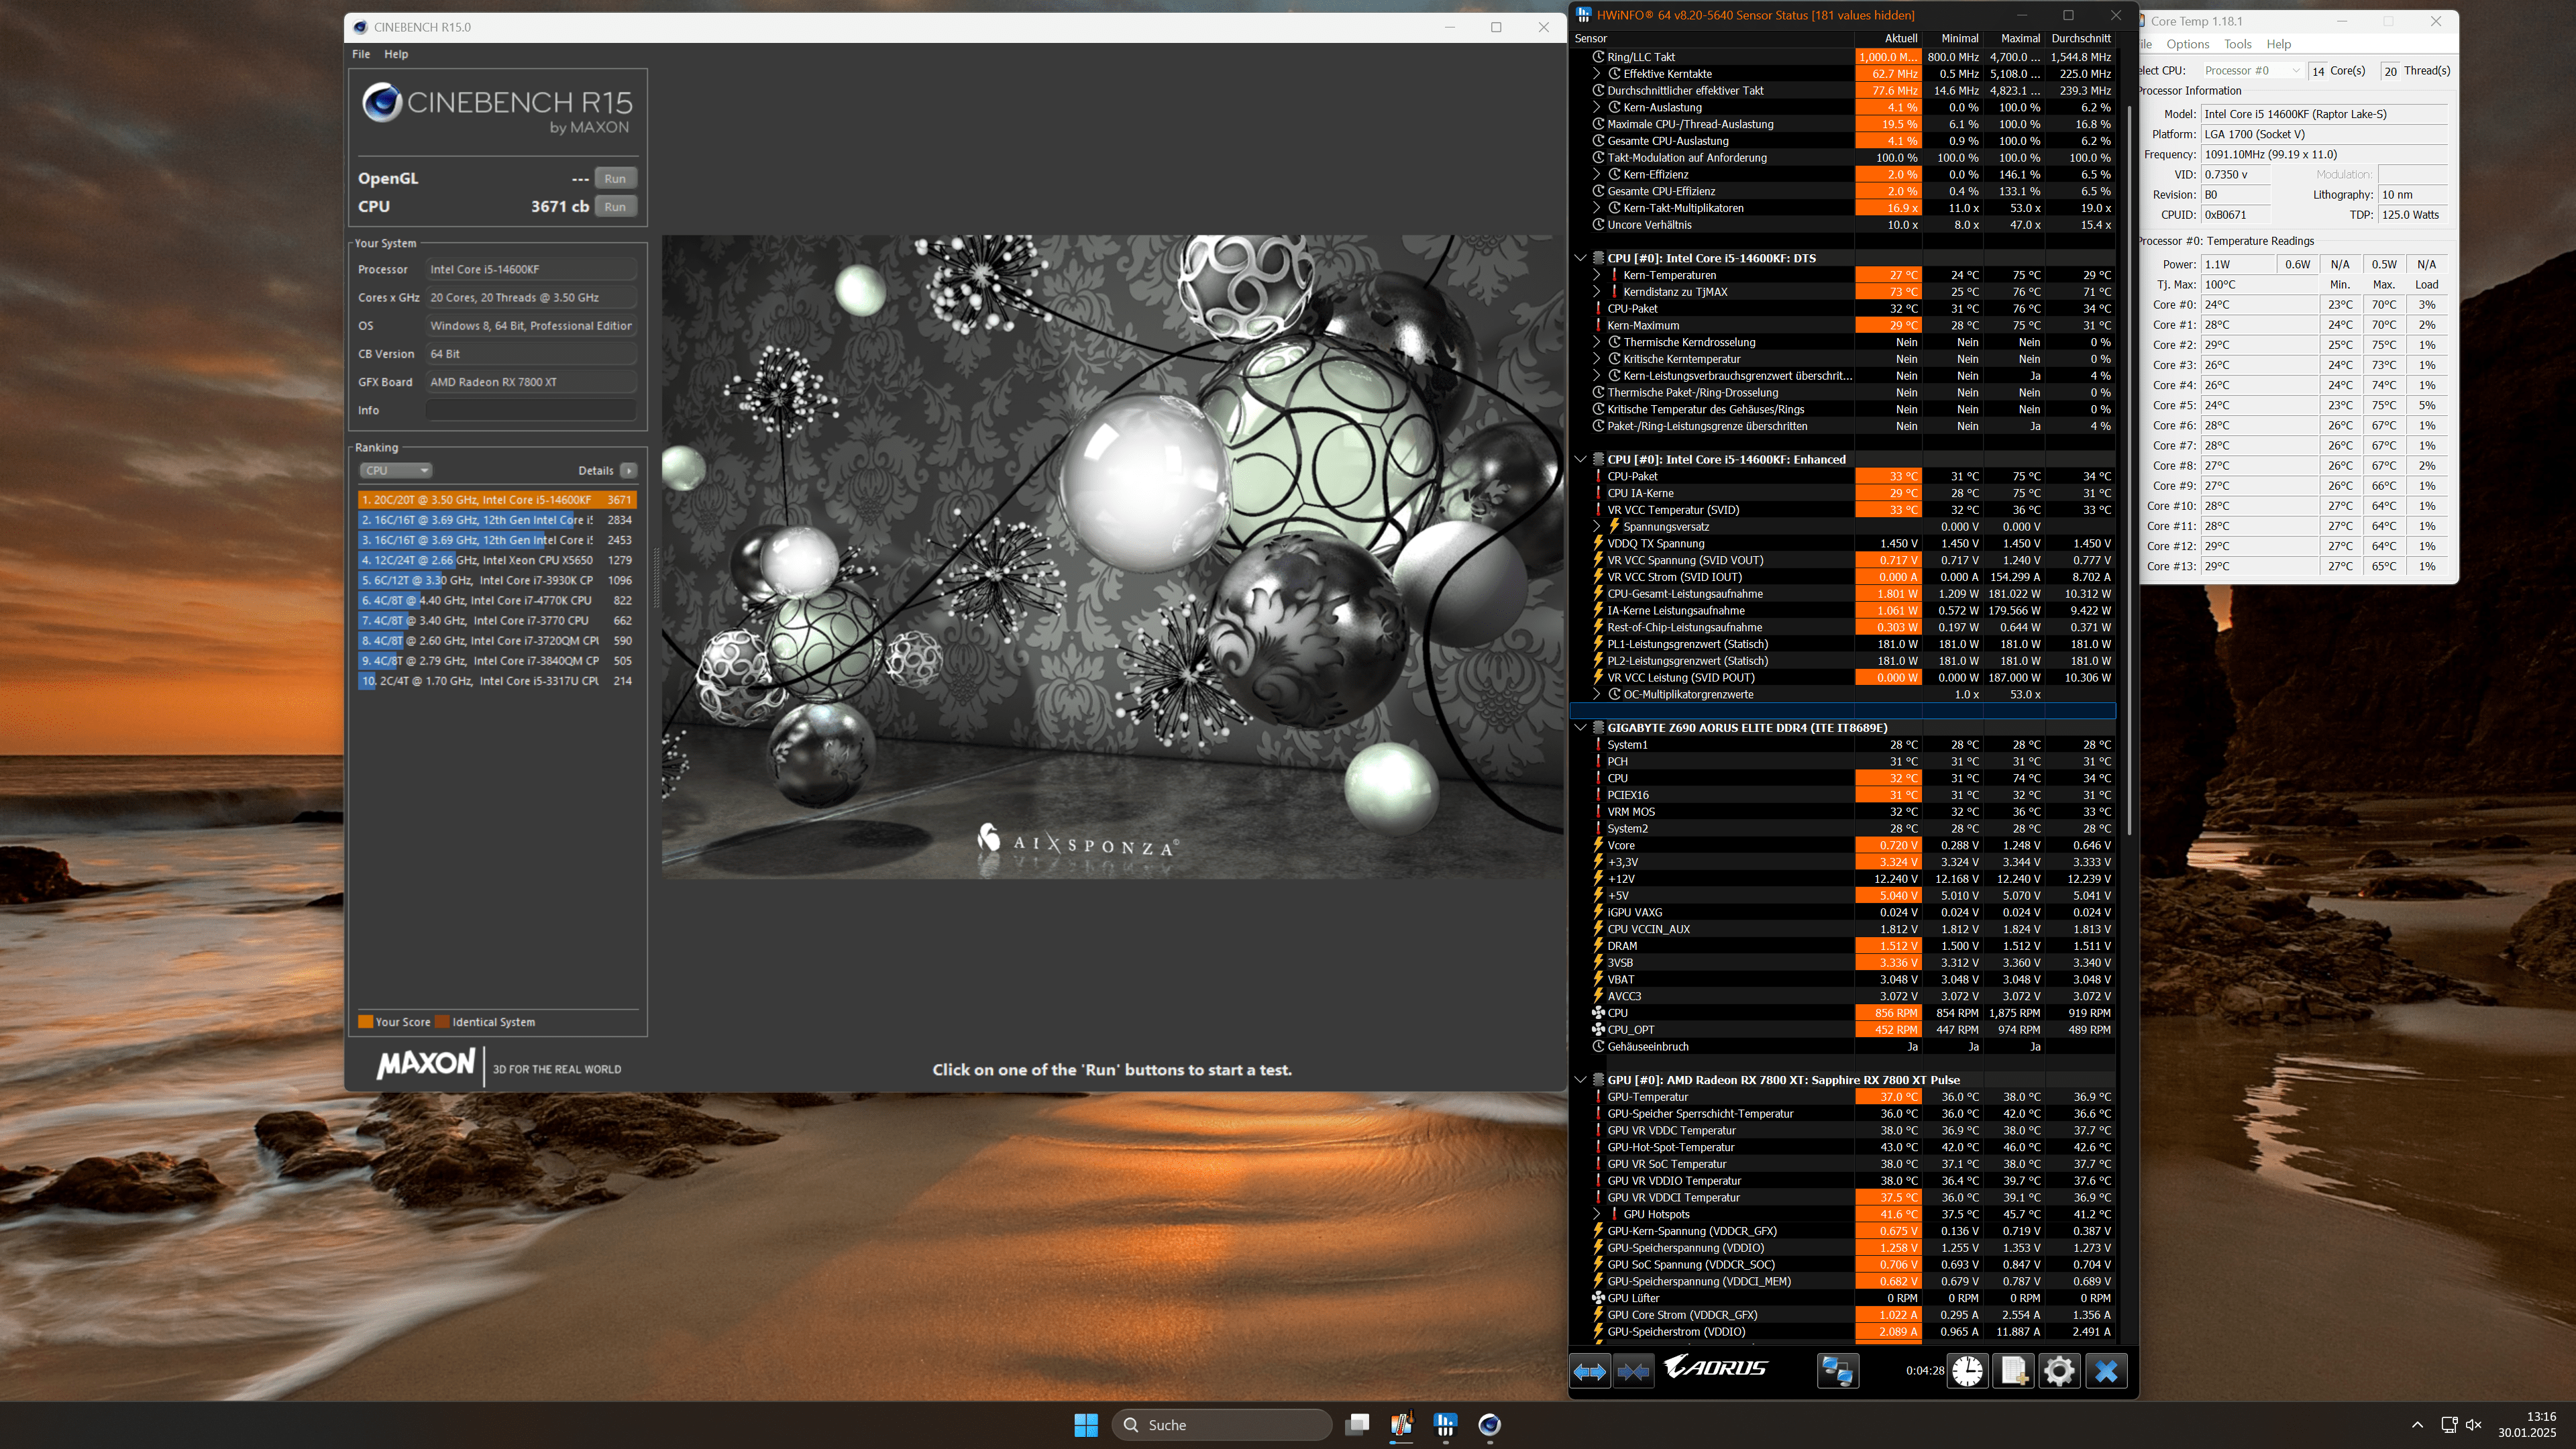The image size is (2576, 1449).
Task: Open the CPU ranking type dropdown
Action: (396, 470)
